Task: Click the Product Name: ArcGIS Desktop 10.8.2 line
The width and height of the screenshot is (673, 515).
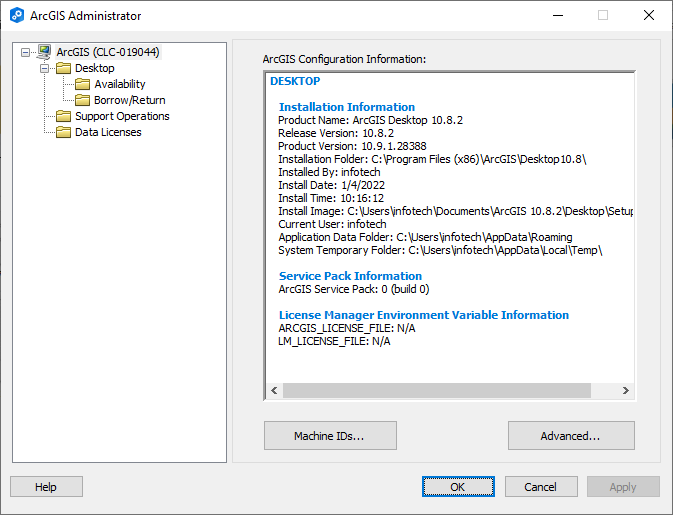Action: click(x=370, y=120)
